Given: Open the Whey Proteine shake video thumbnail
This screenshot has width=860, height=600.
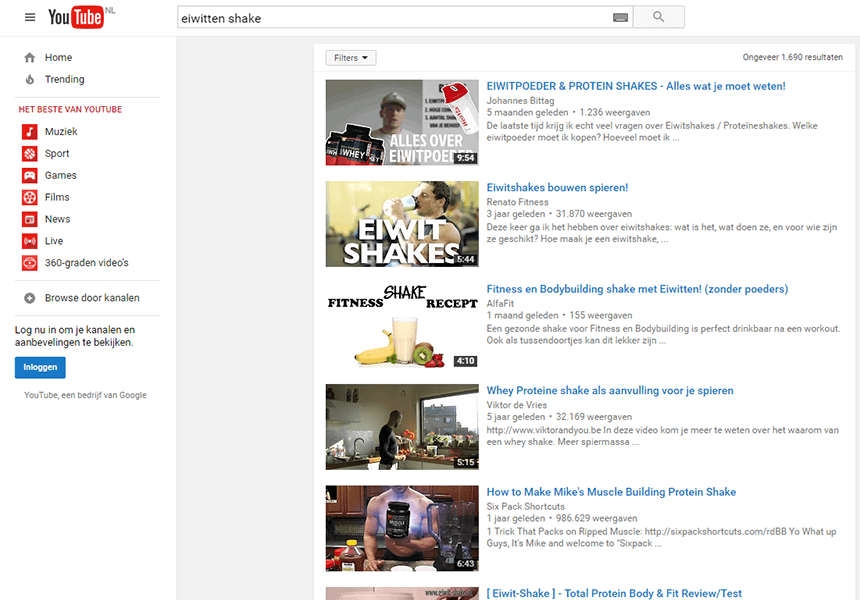Looking at the screenshot, I should point(402,427).
